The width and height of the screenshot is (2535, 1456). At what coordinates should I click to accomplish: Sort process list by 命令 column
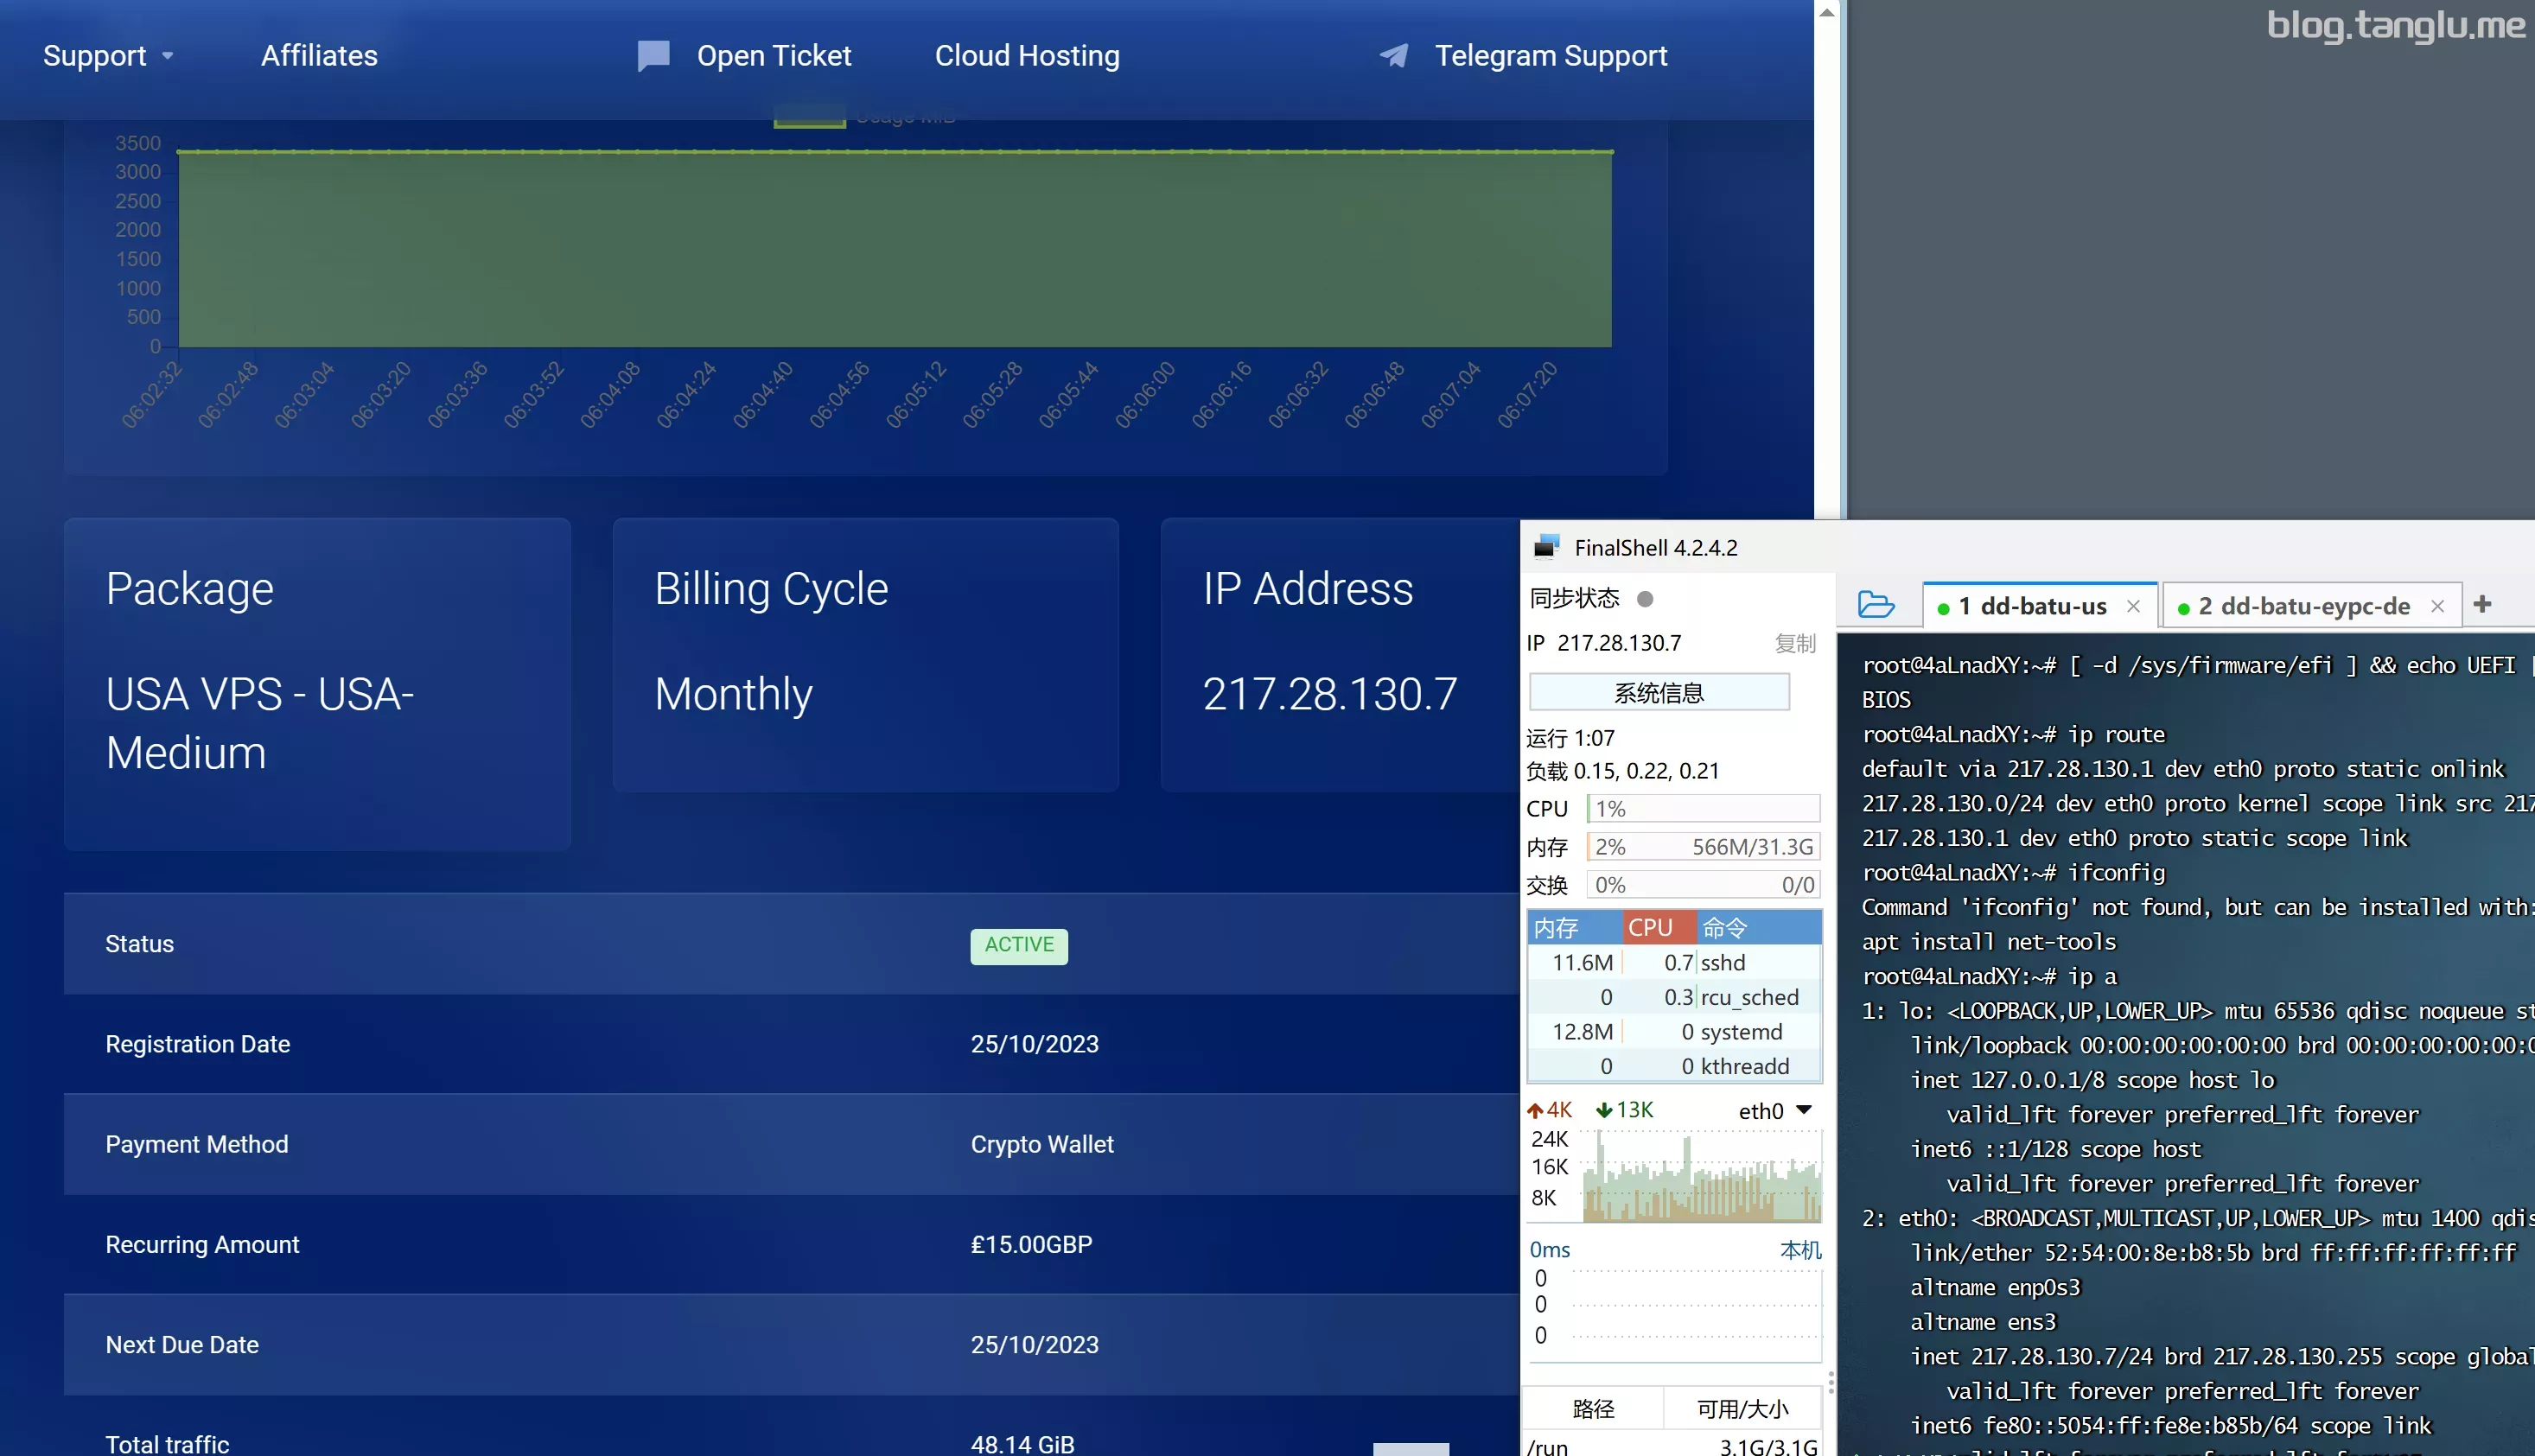[1758, 927]
